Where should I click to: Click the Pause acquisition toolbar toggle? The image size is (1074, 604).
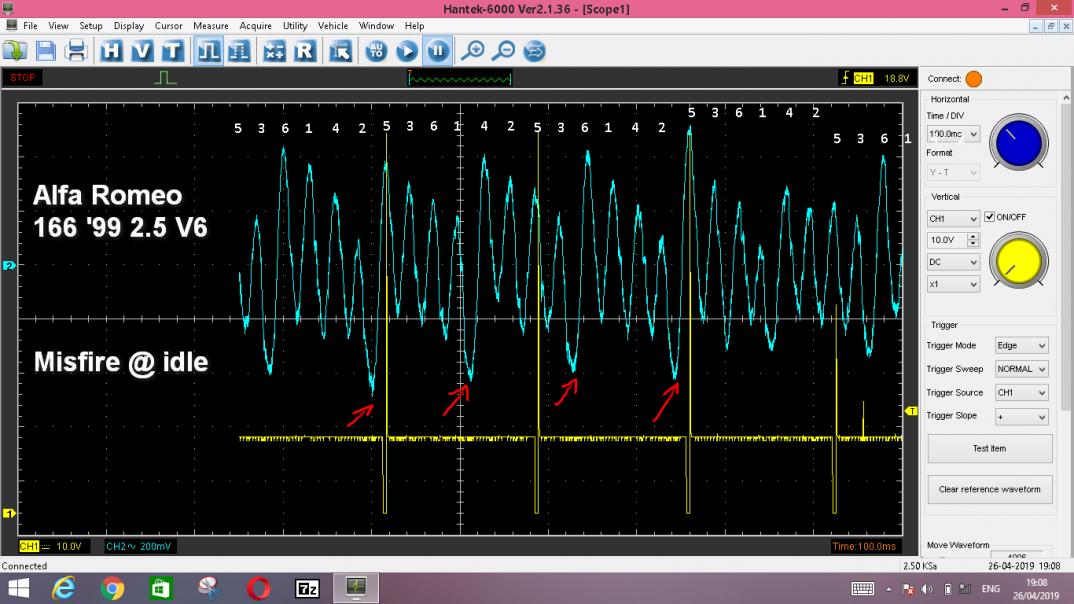tap(438, 51)
